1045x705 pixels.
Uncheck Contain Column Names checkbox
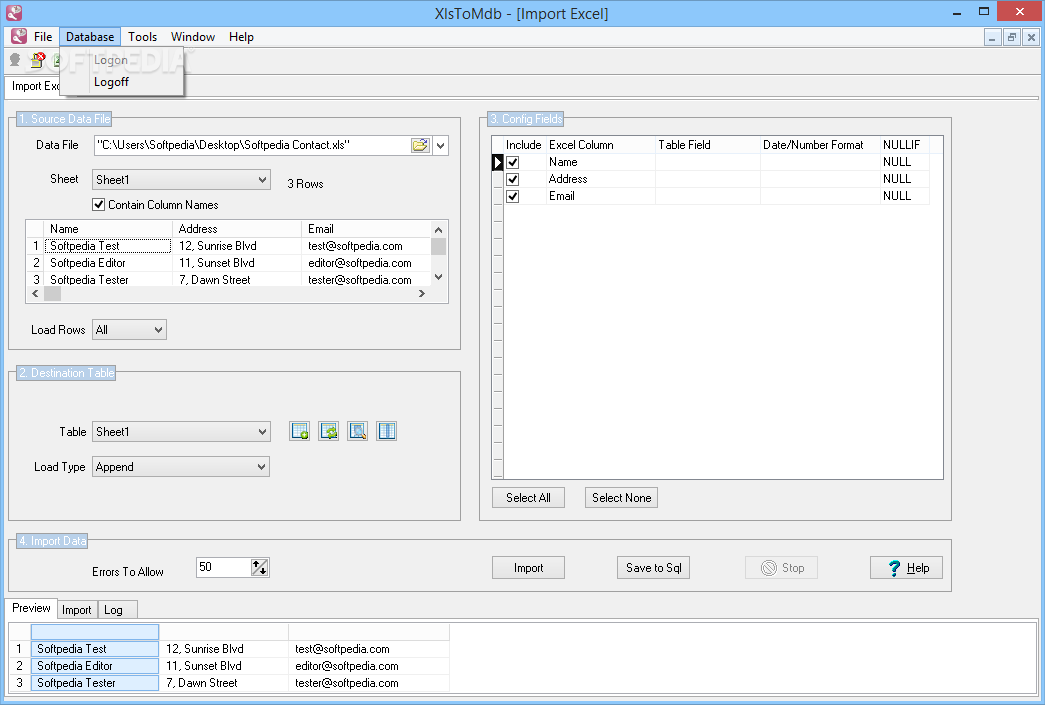point(99,205)
